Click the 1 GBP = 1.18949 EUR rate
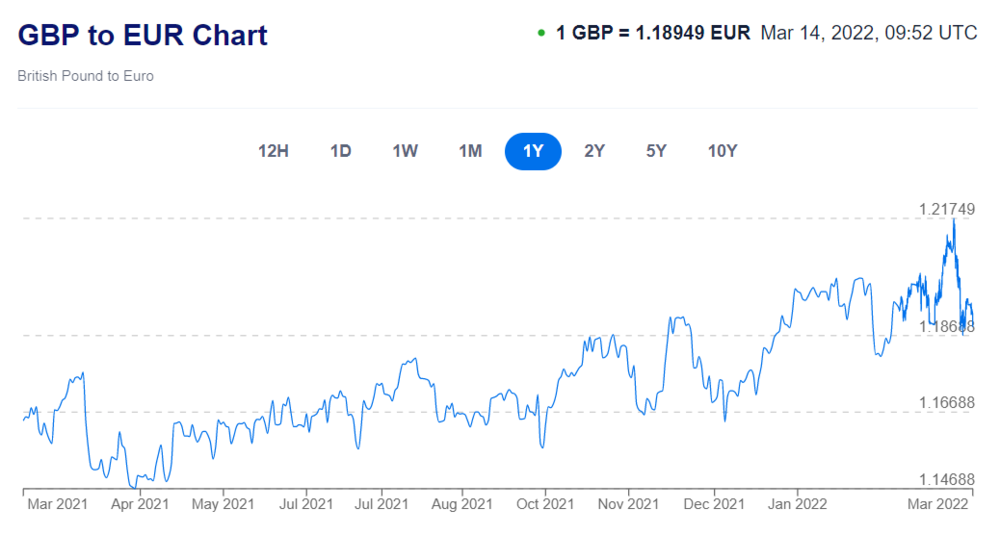The image size is (1000, 535). tap(653, 32)
